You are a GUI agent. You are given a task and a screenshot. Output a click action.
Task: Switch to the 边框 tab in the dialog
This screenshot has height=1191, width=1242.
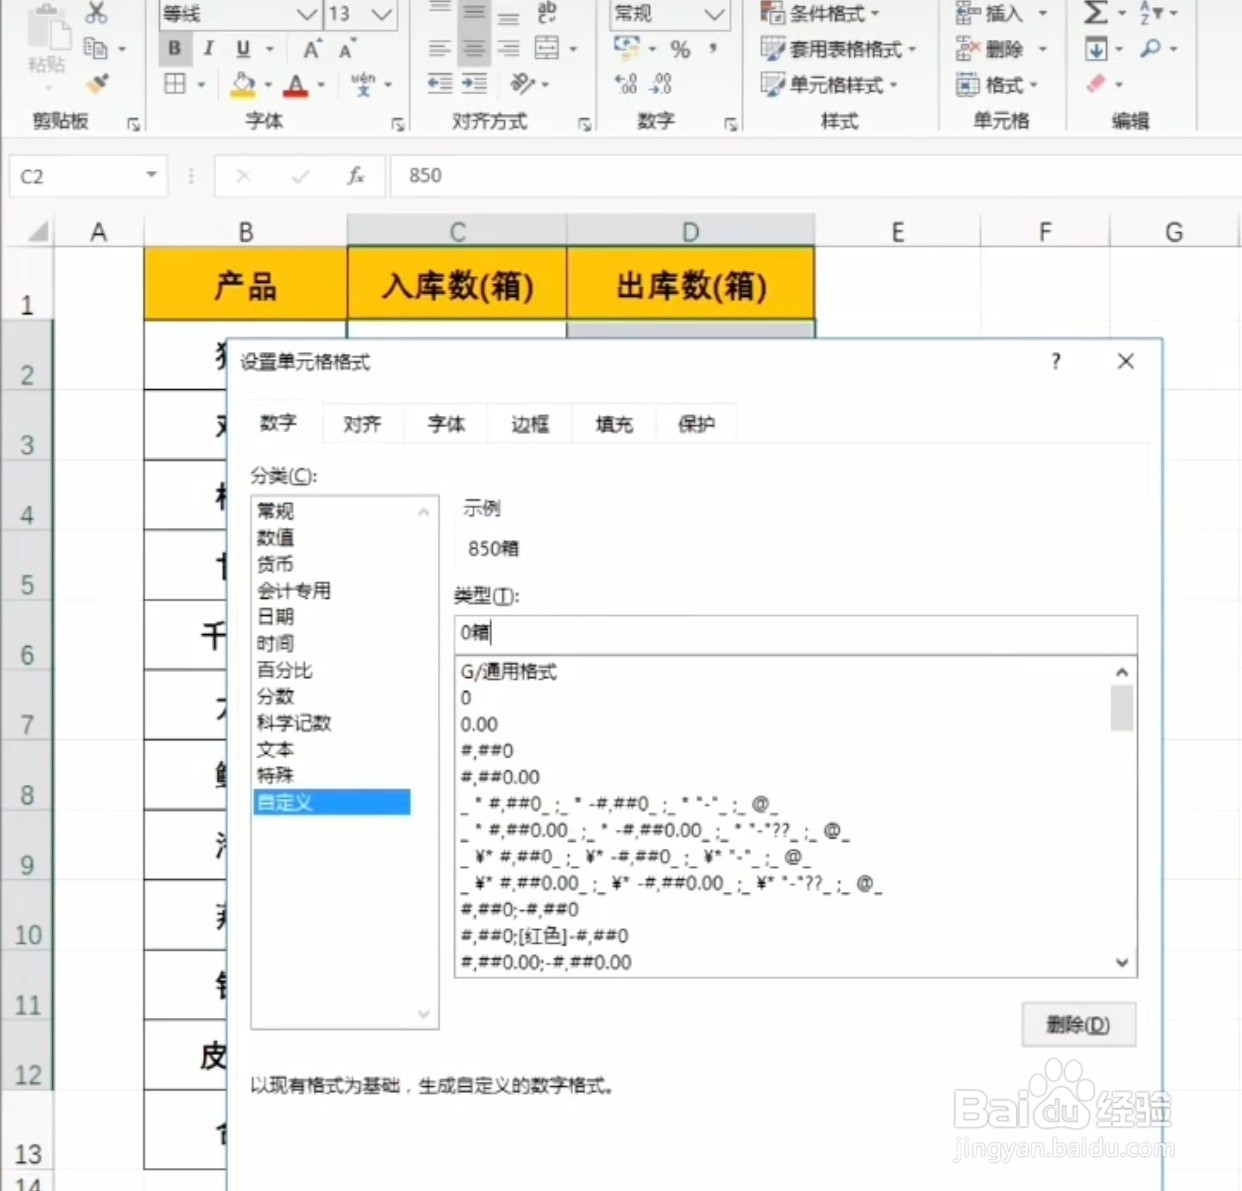pyautogui.click(x=529, y=423)
